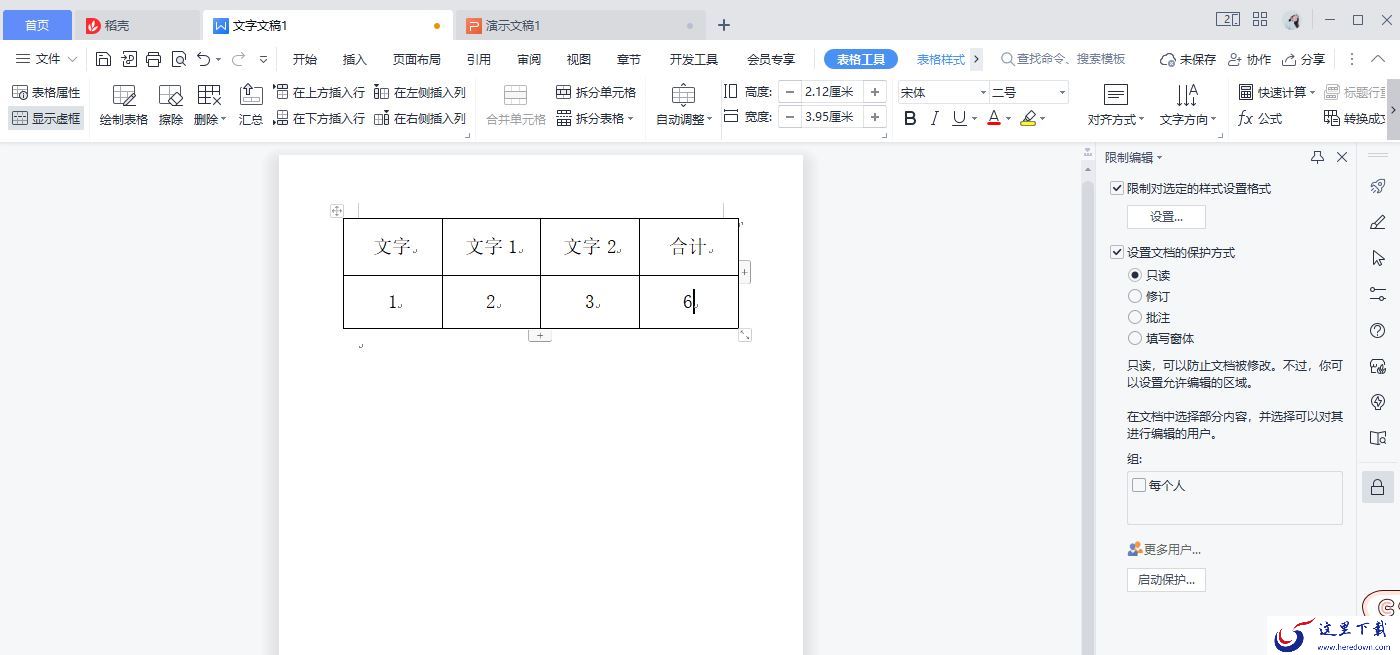
Task: Click the lock icon in right sidebar
Action: coord(1378,487)
